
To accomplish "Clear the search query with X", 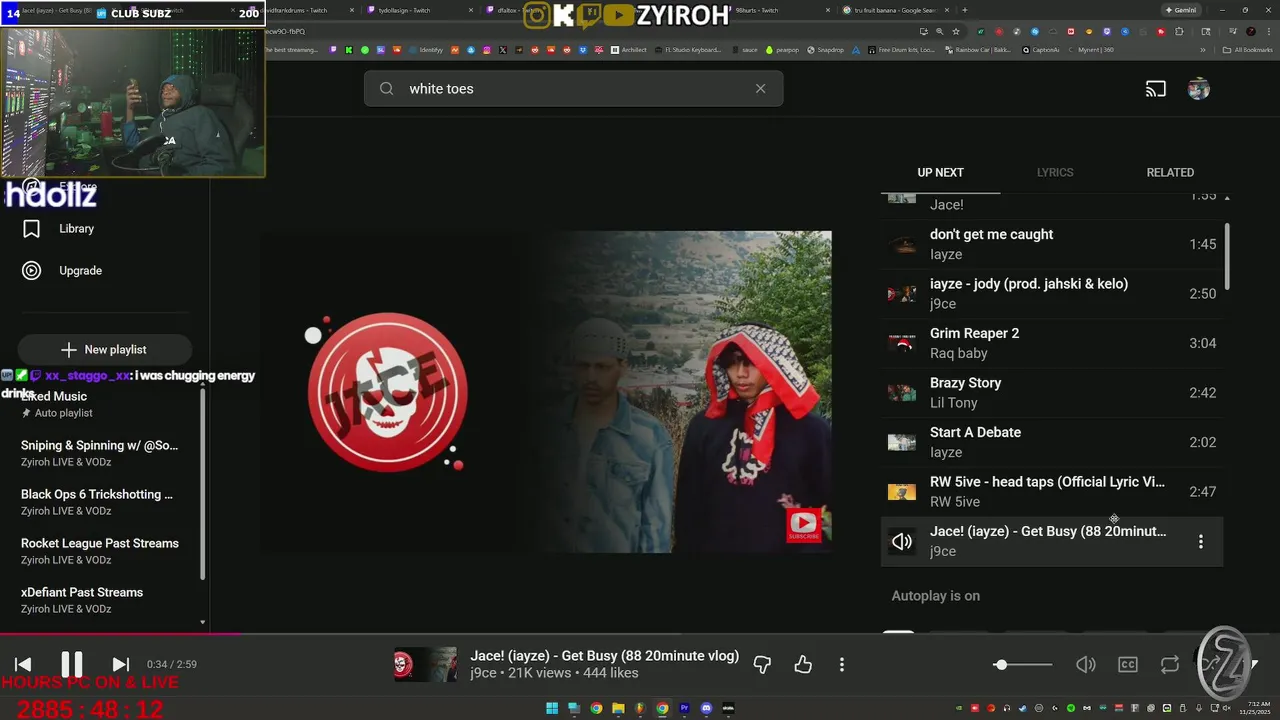I will coord(760,88).
